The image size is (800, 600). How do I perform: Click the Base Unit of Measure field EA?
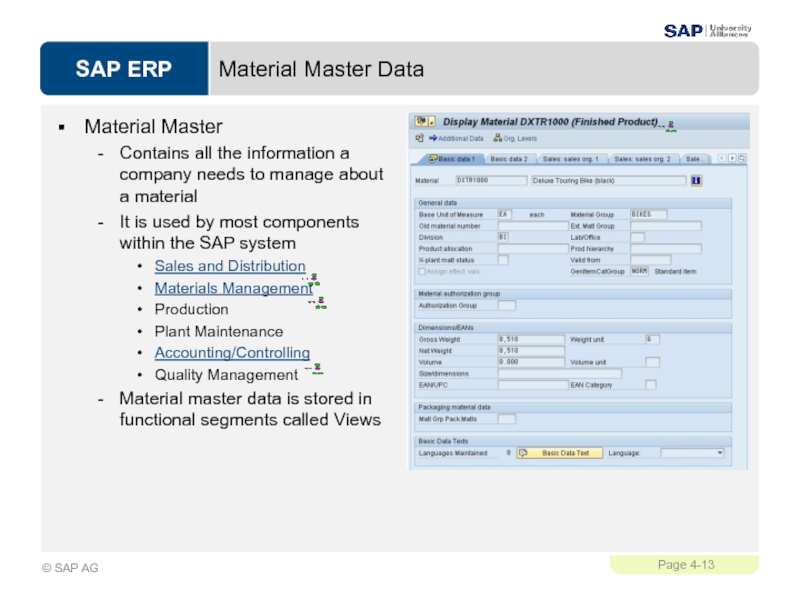[505, 215]
